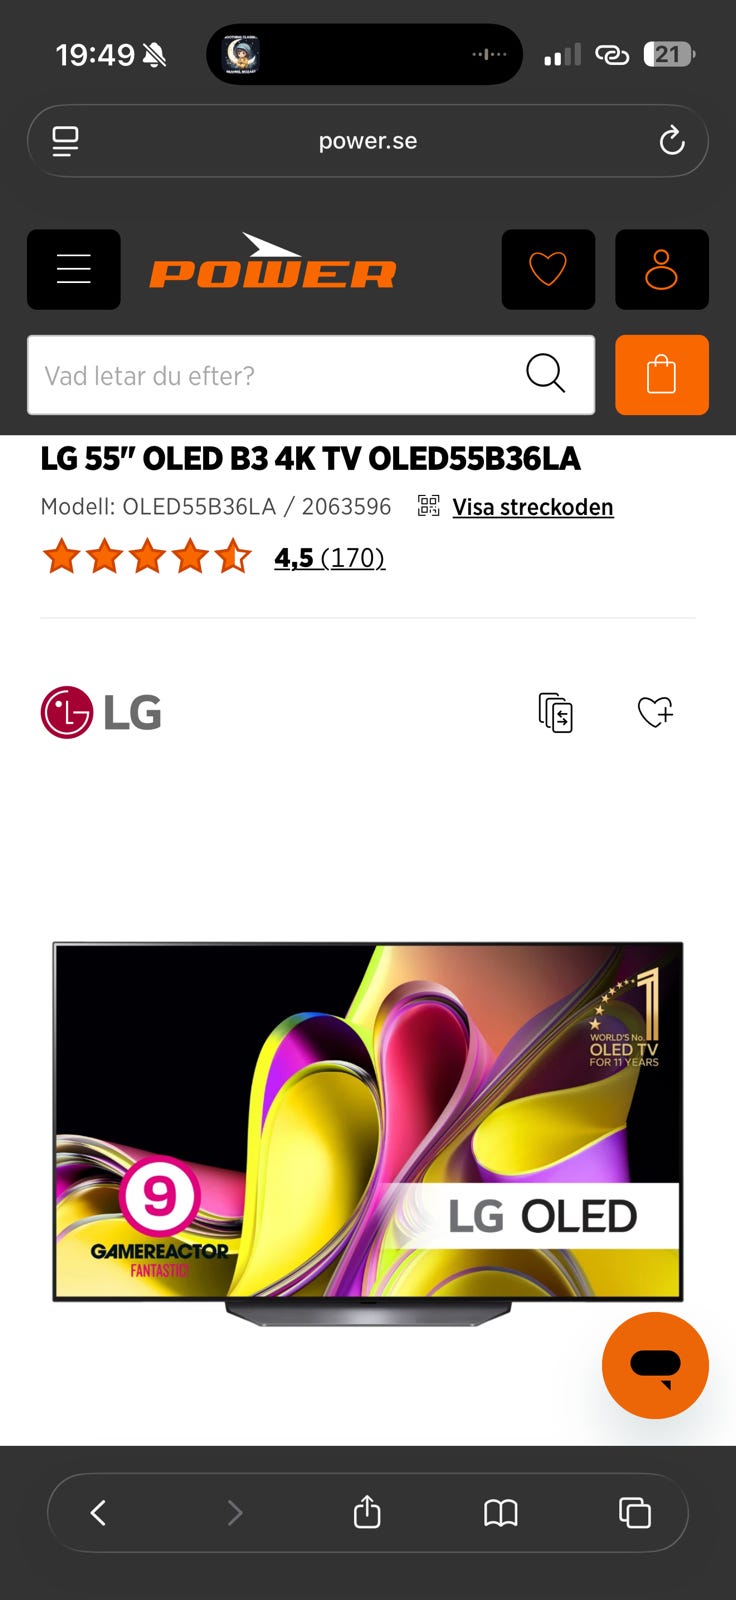
Task: Click the compare products icon
Action: pyautogui.click(x=556, y=712)
